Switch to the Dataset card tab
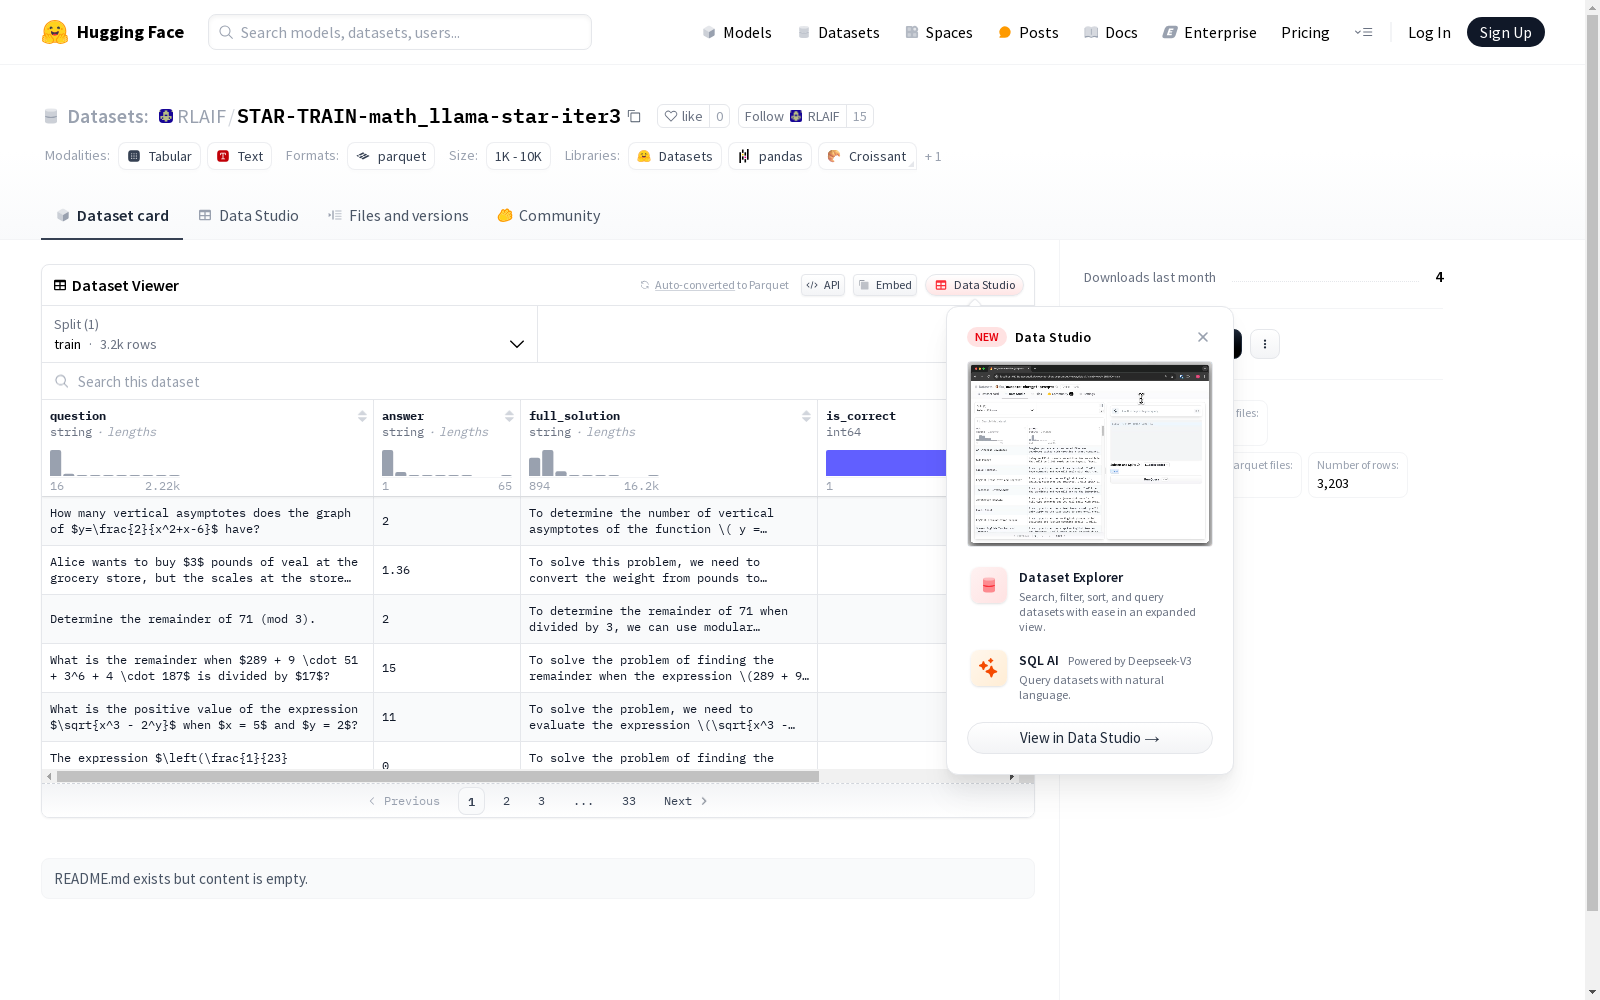Viewport: 1600px width, 1000px height. click(112, 216)
